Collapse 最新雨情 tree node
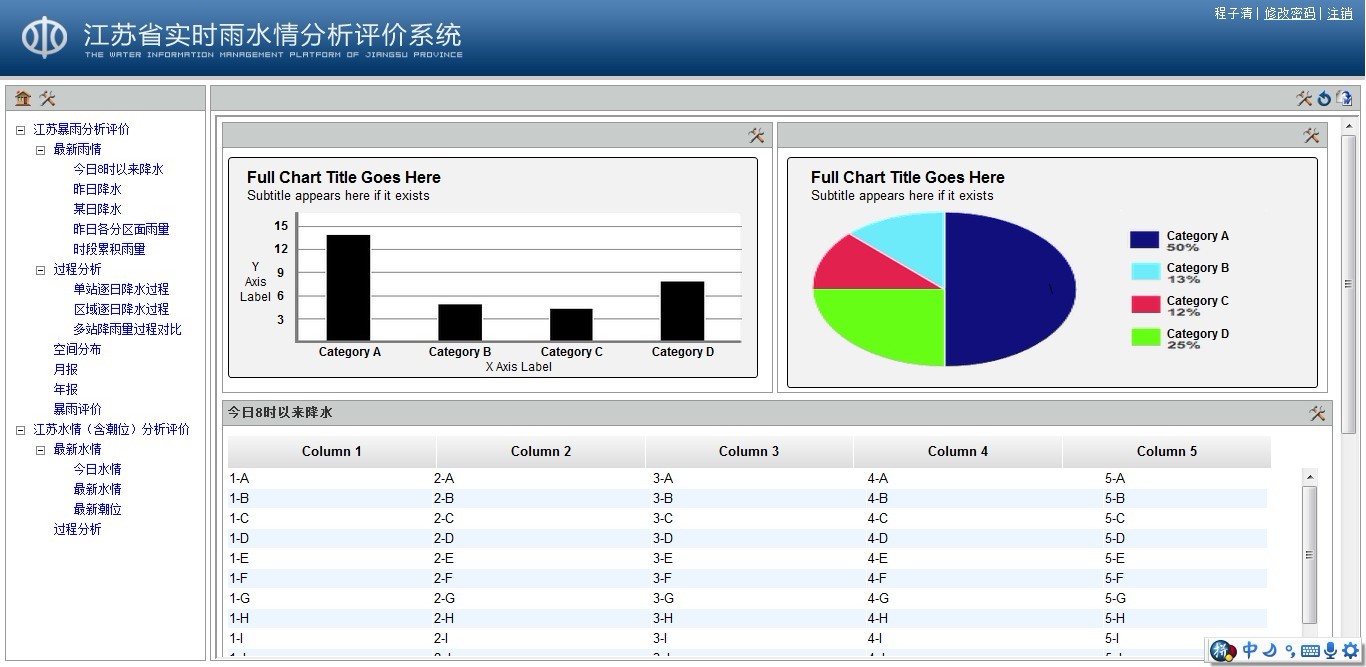The image size is (1366, 667). click(40, 150)
